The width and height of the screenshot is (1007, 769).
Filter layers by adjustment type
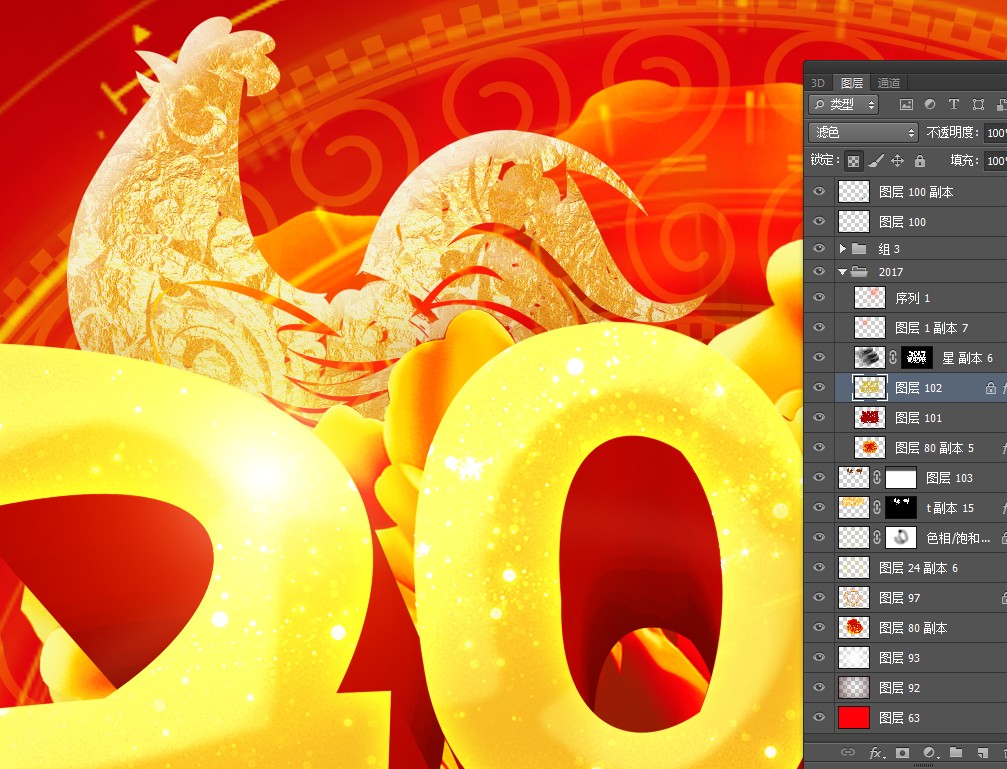click(929, 105)
